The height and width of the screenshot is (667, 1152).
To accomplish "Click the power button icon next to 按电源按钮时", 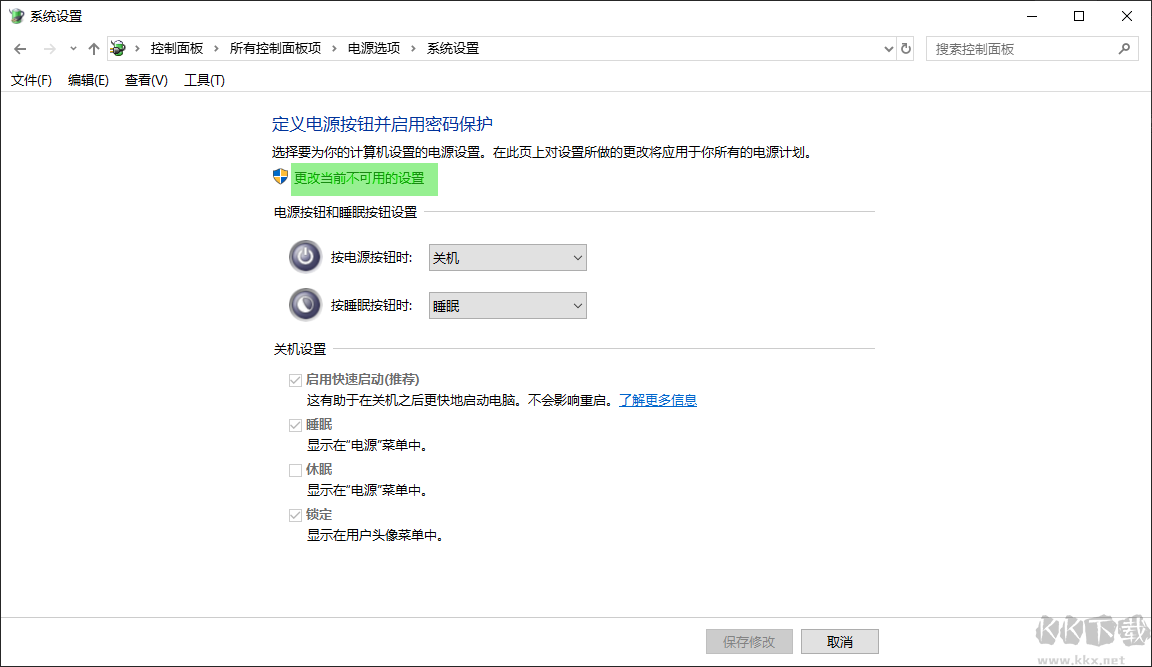I will point(304,257).
